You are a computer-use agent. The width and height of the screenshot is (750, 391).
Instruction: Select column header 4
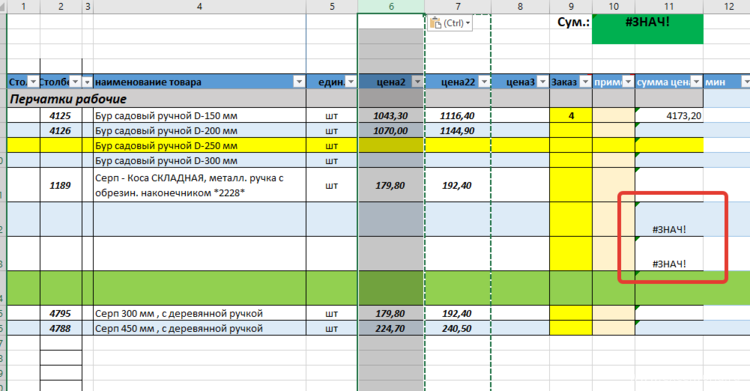click(x=199, y=6)
